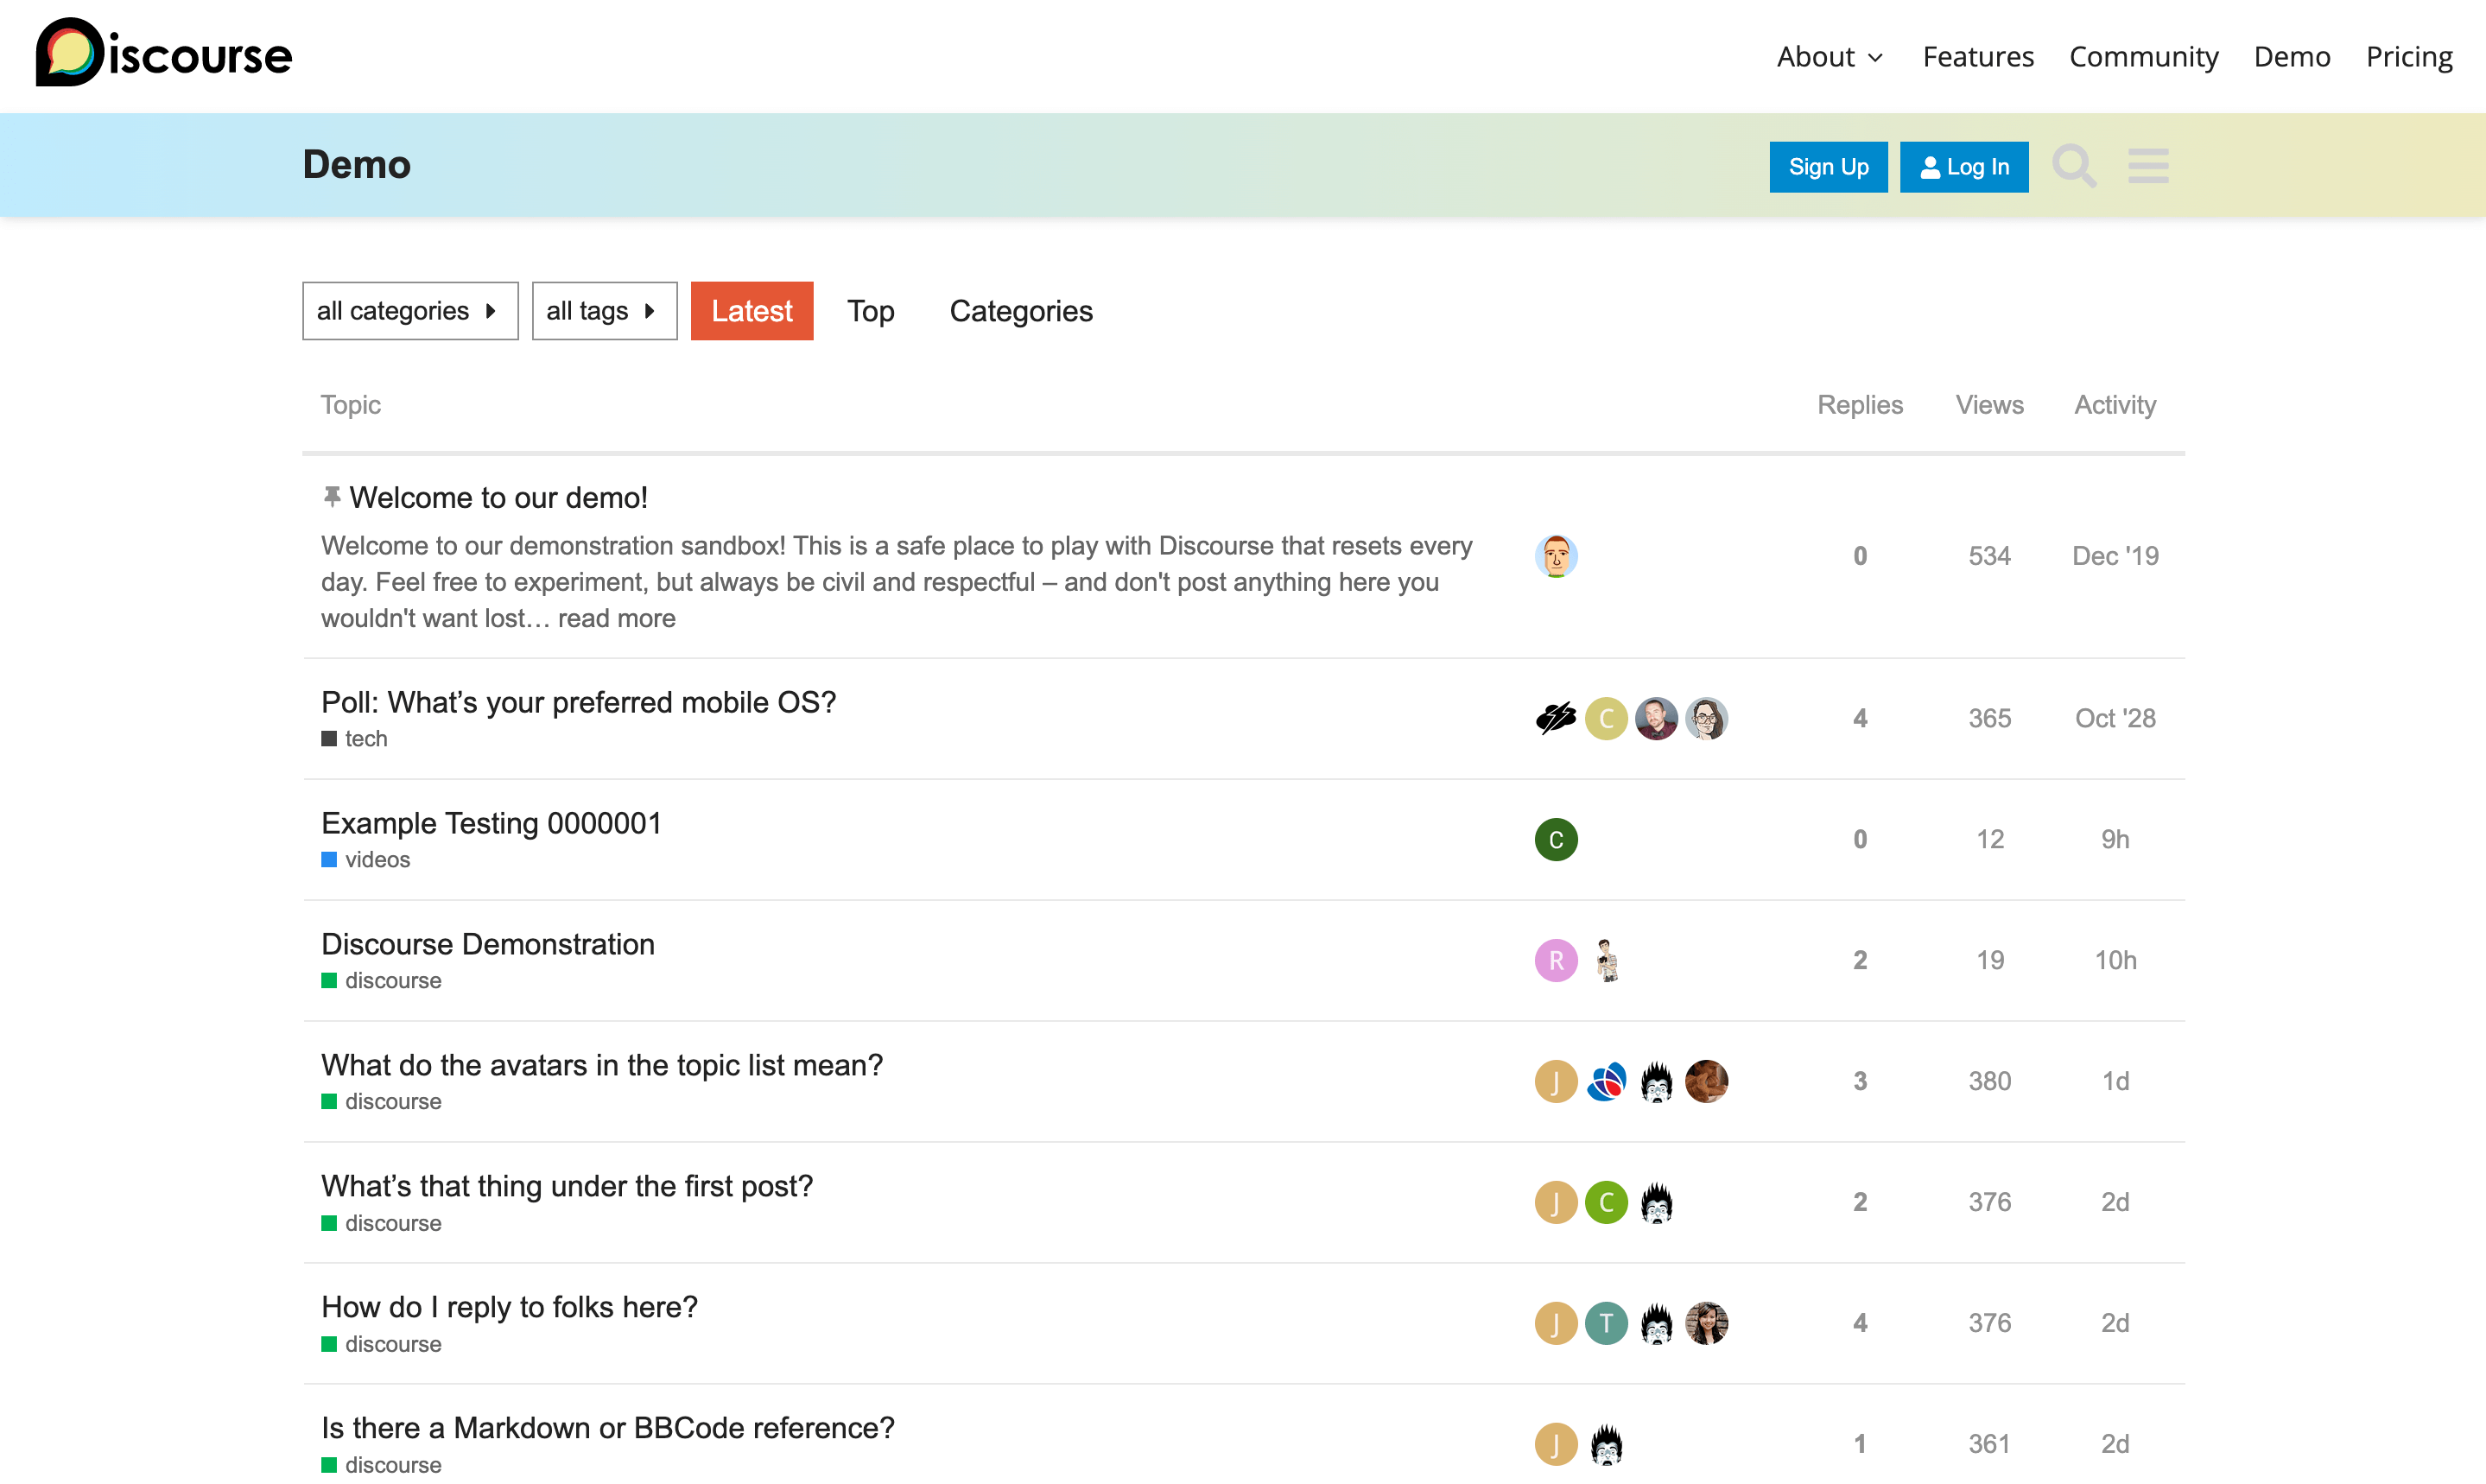Viewport: 2486px width, 1484px height.
Task: Click the Discourse logo
Action: [164, 53]
